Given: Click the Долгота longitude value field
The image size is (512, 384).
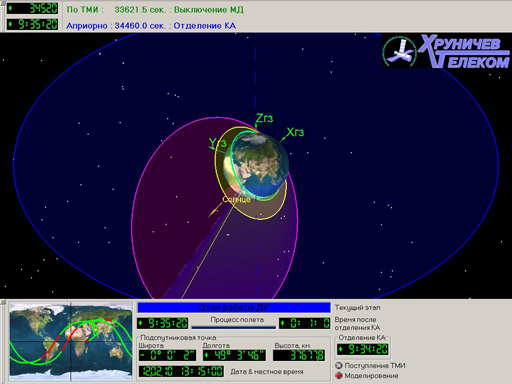Looking at the screenshot, I should 234,355.
